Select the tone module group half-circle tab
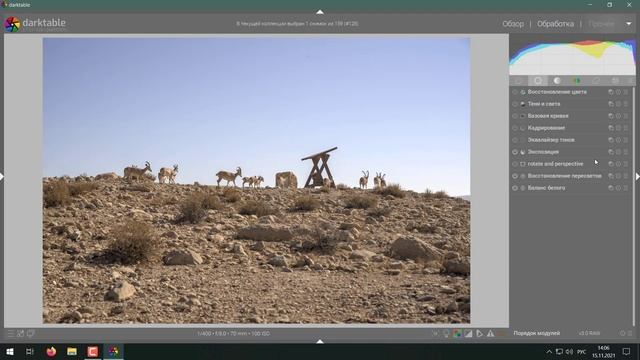Image resolution: width=640 pixels, height=360 pixels. 557,81
